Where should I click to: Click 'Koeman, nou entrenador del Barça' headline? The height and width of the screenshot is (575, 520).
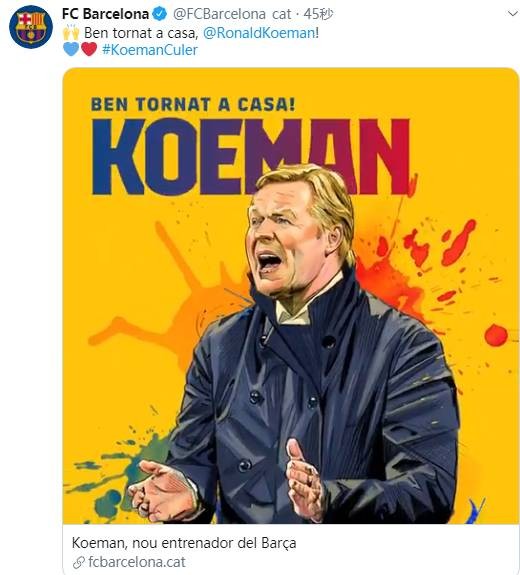click(184, 543)
